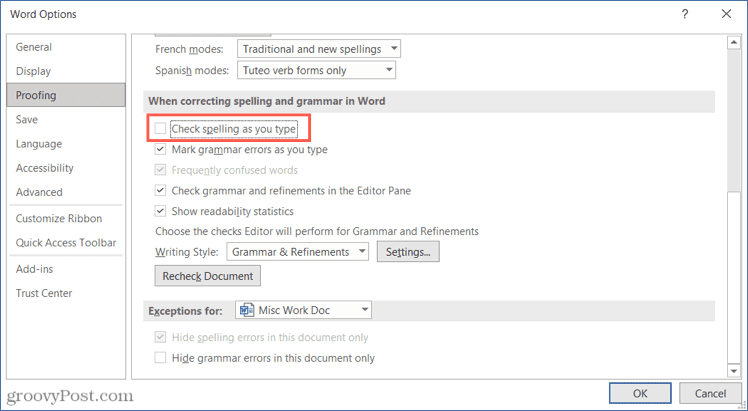Uncheck grammar and refinements in Editor Pane
The image size is (748, 411).
[x=160, y=190]
